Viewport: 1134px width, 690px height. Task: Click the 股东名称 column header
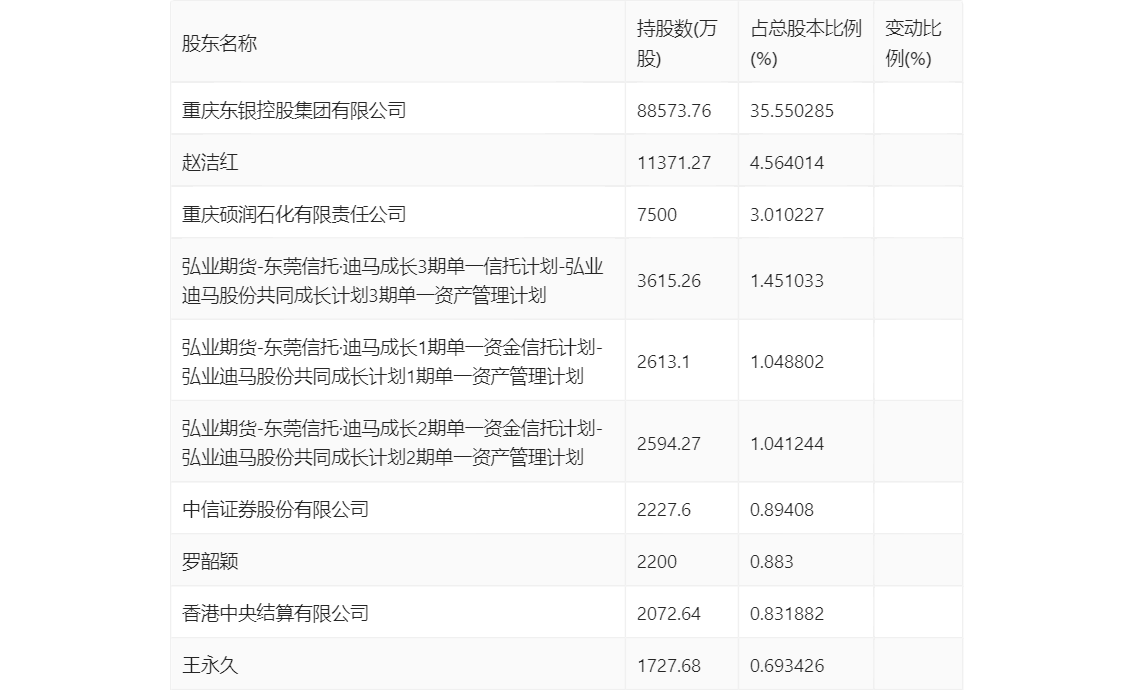click(219, 43)
